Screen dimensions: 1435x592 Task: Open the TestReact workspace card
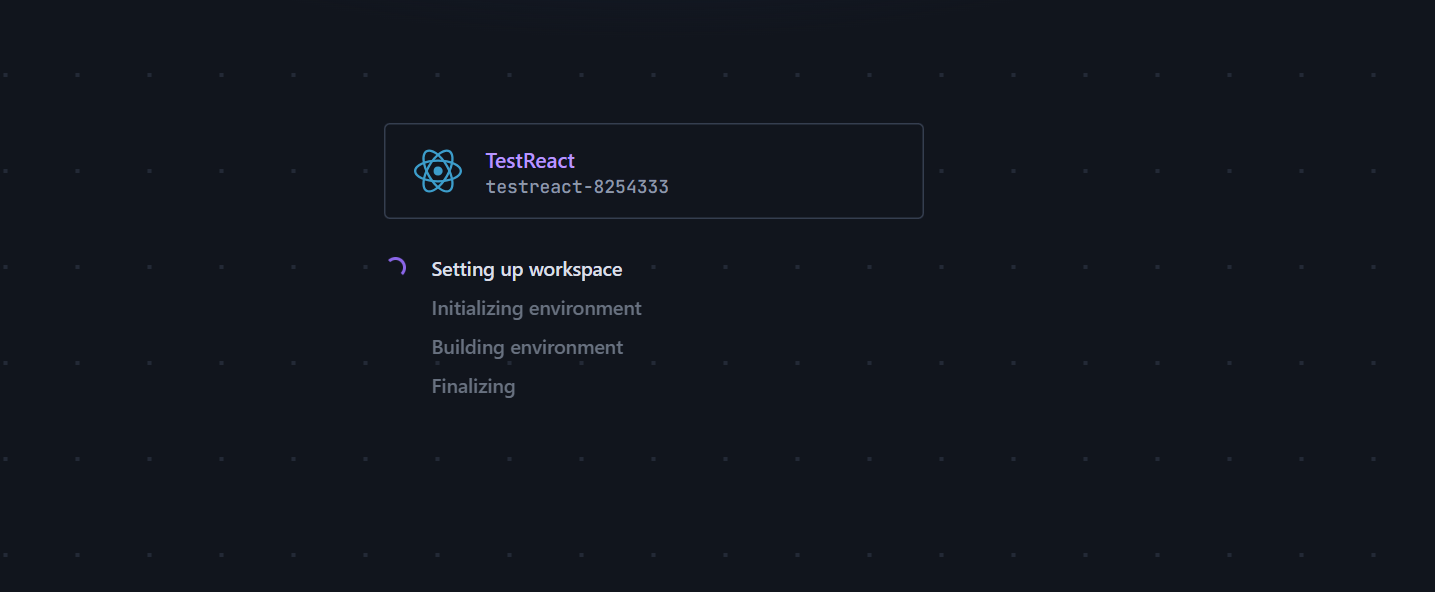click(653, 170)
